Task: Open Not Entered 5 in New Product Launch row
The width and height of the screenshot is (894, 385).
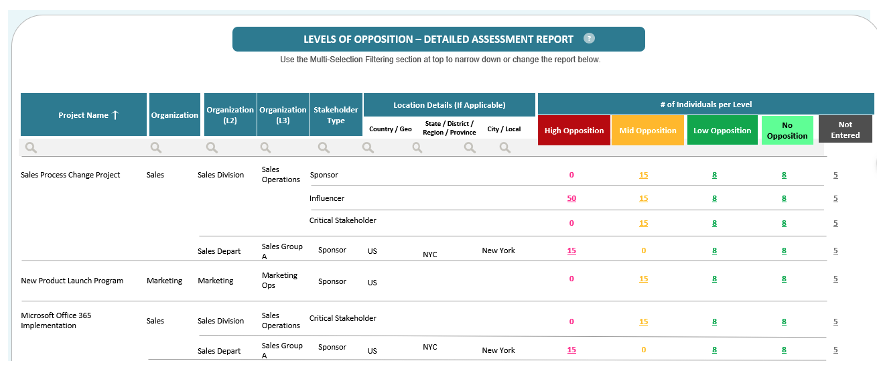Action: click(x=835, y=279)
